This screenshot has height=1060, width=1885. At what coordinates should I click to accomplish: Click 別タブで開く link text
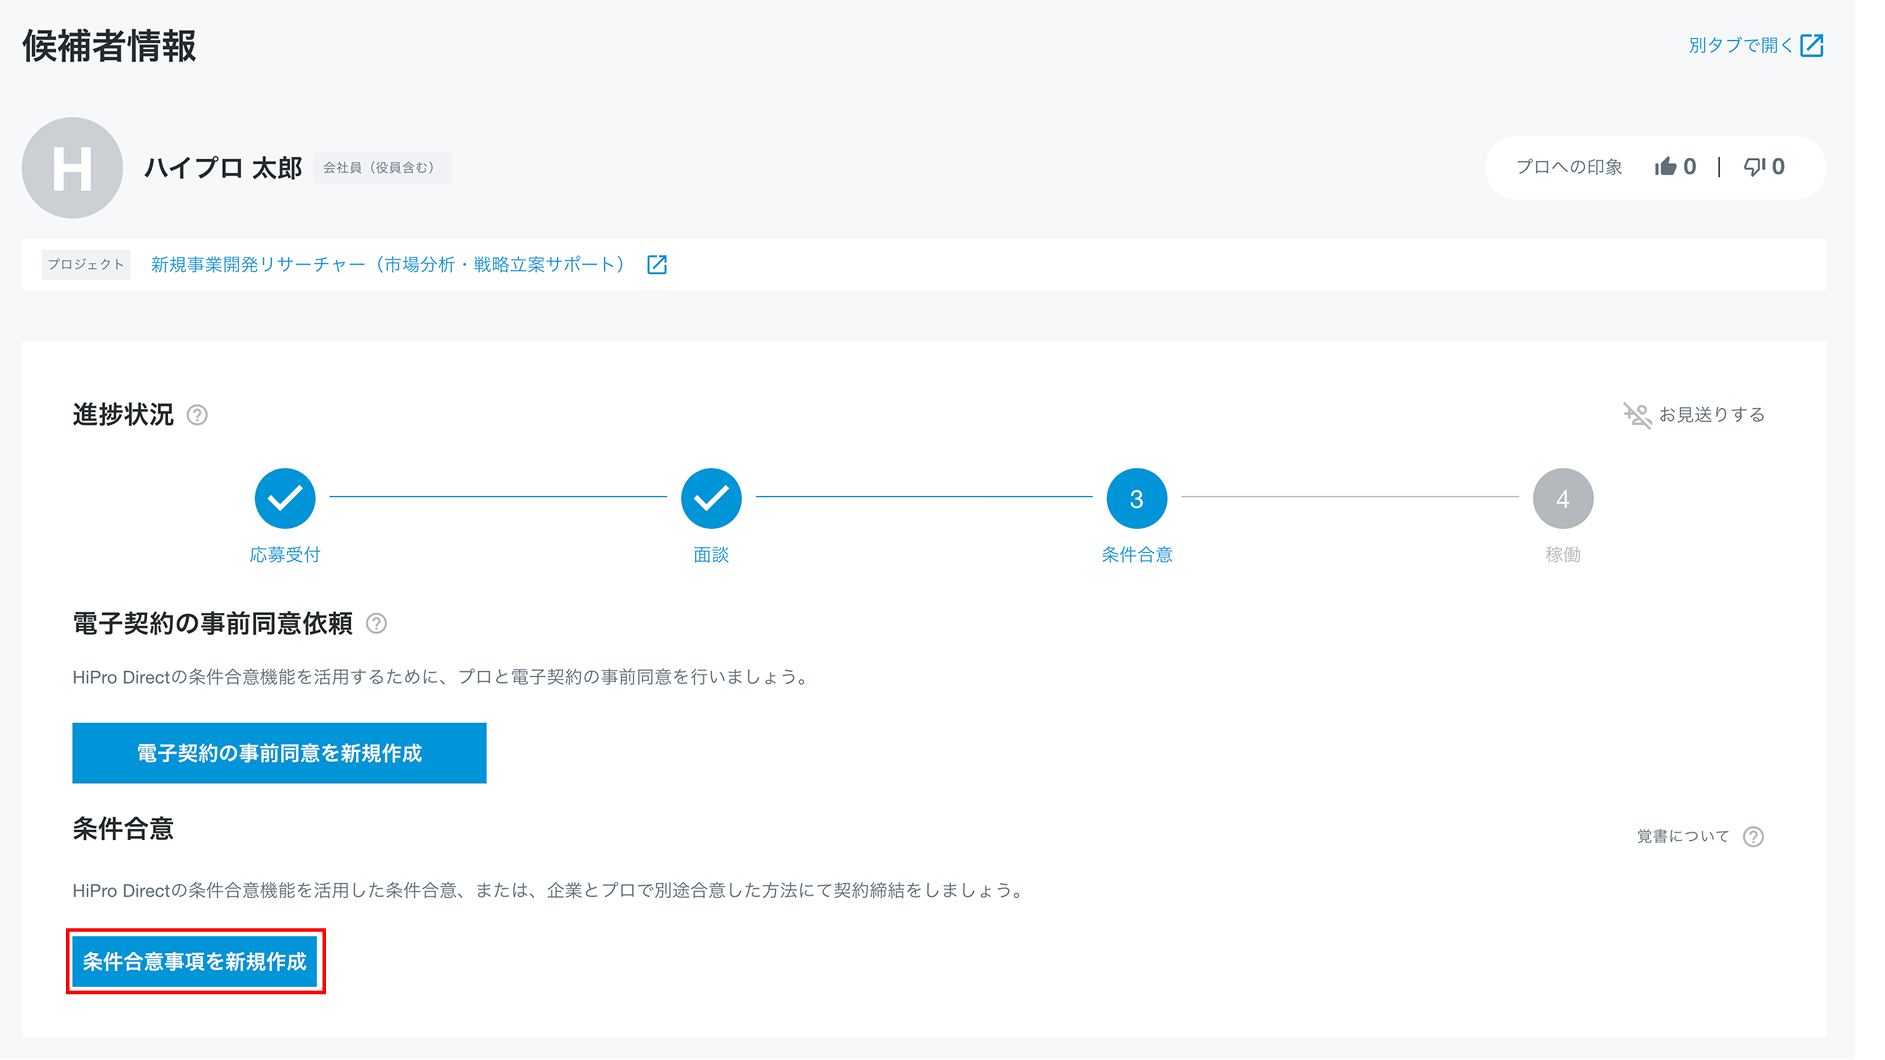coord(1740,46)
